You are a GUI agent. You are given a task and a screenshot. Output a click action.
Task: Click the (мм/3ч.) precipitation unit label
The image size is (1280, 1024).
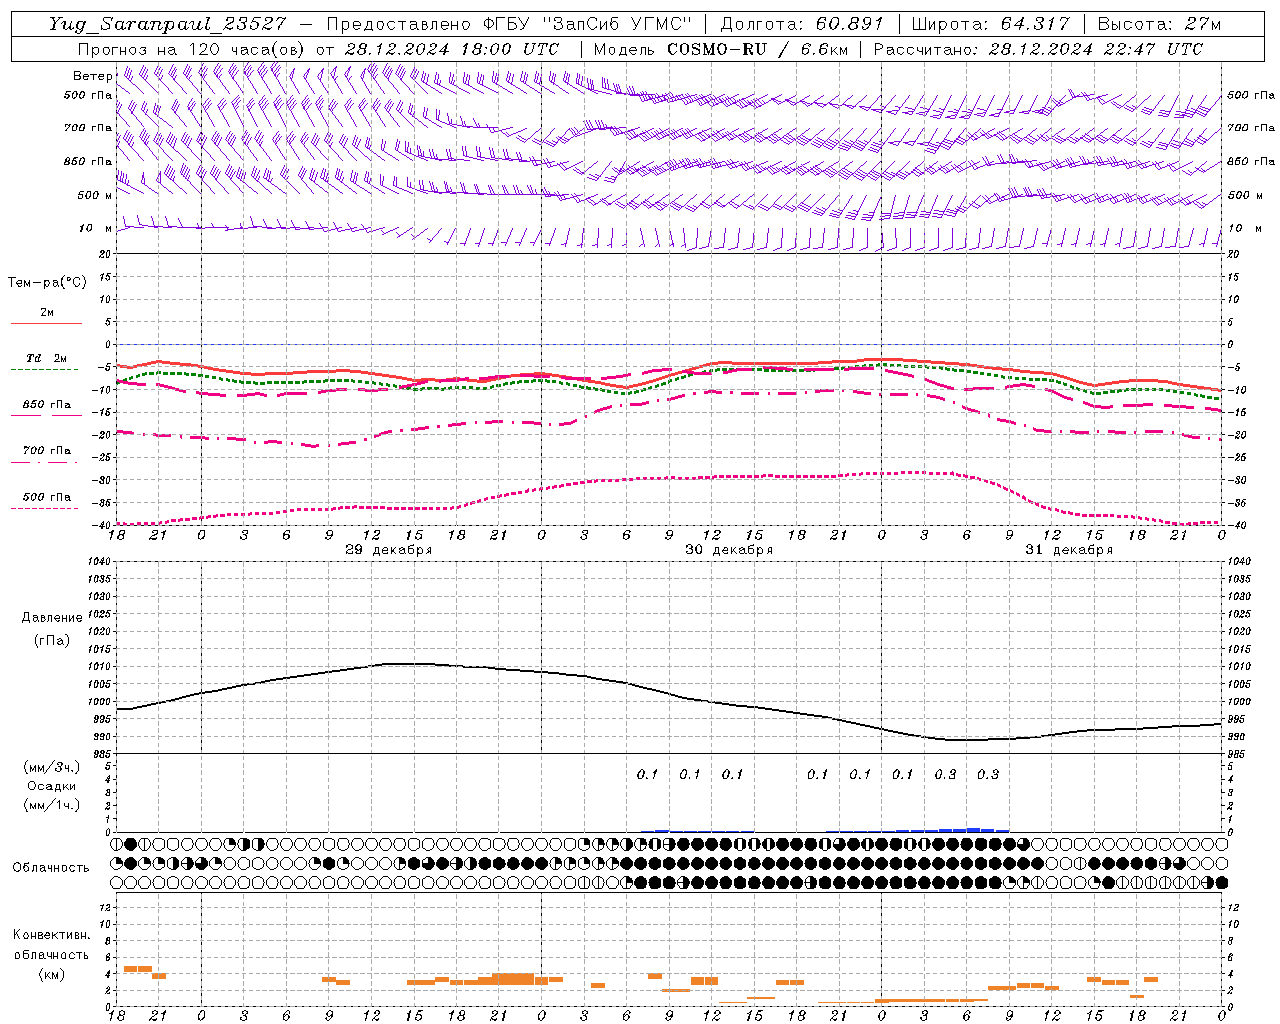(x=51, y=767)
